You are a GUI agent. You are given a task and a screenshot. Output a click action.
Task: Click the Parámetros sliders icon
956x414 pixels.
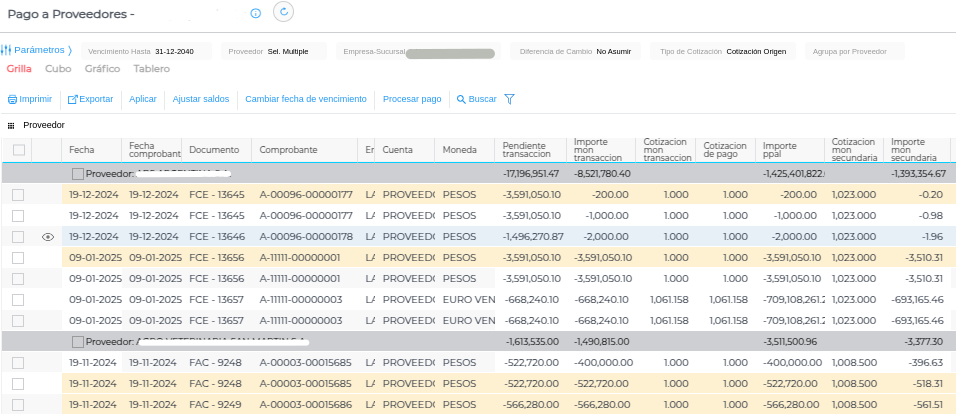tap(6, 50)
